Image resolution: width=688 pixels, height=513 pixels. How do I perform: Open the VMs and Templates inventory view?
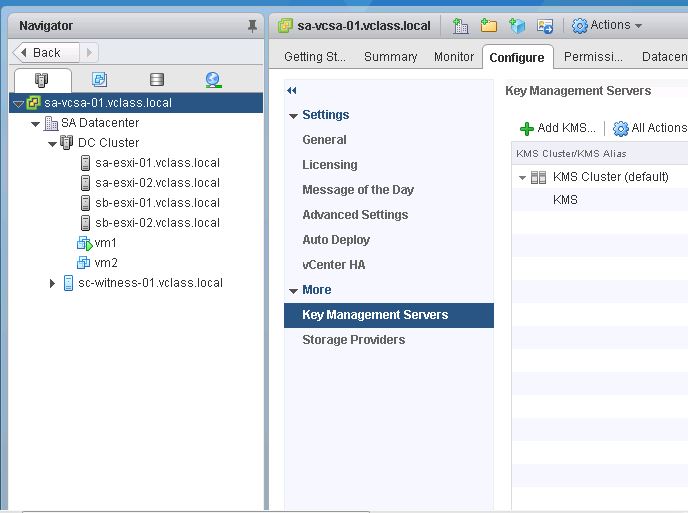(x=99, y=80)
